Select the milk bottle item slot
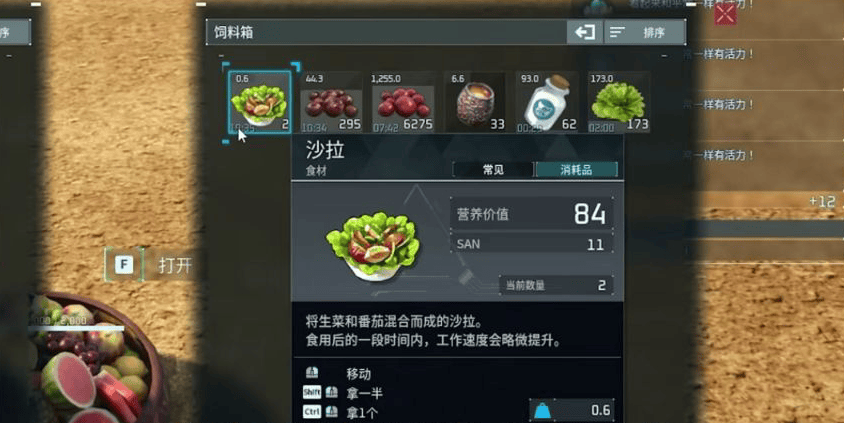844x423 pixels. click(x=546, y=102)
